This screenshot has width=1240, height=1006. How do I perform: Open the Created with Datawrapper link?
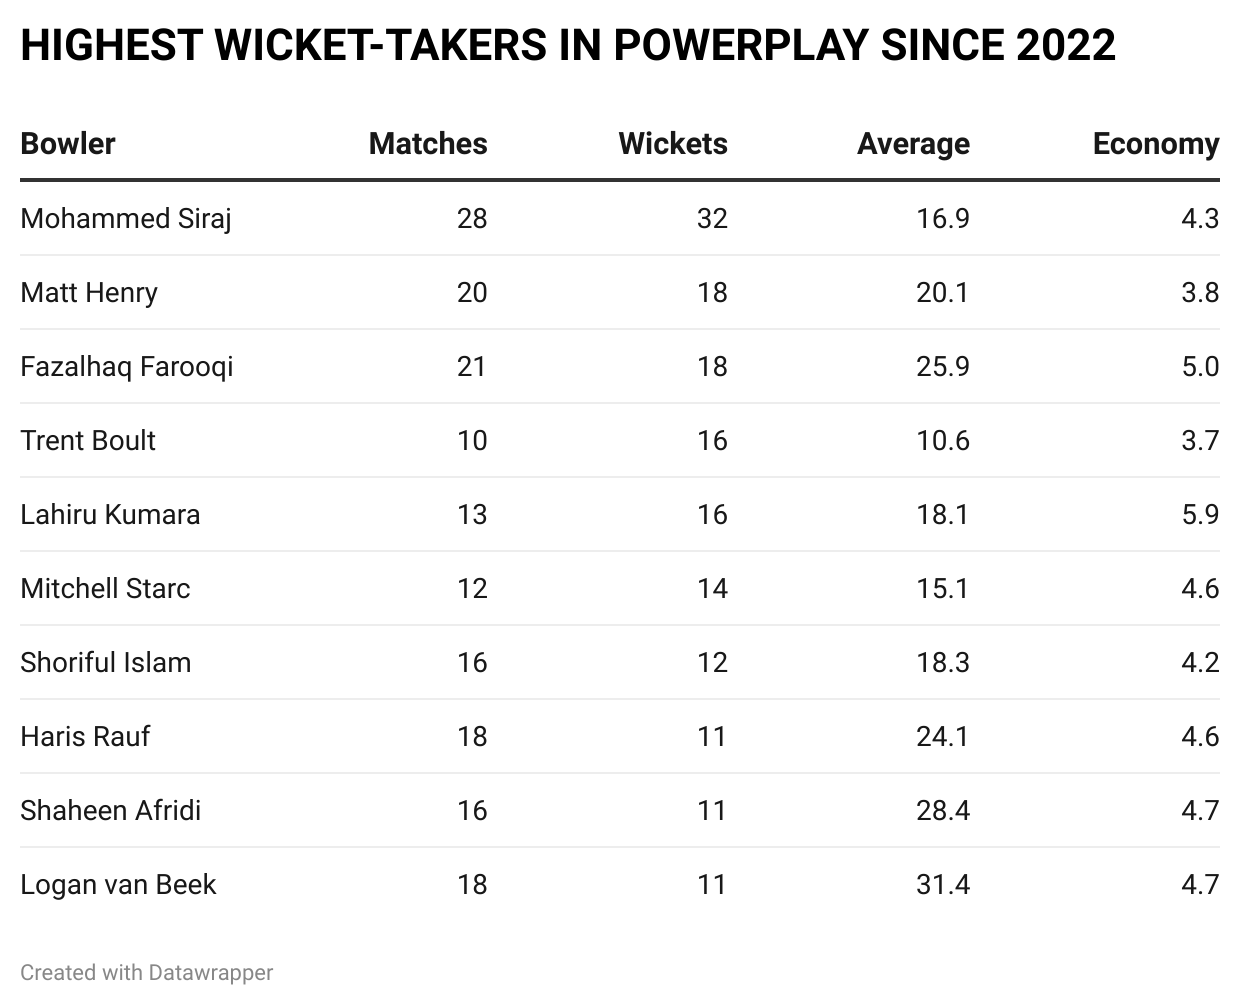click(x=146, y=972)
